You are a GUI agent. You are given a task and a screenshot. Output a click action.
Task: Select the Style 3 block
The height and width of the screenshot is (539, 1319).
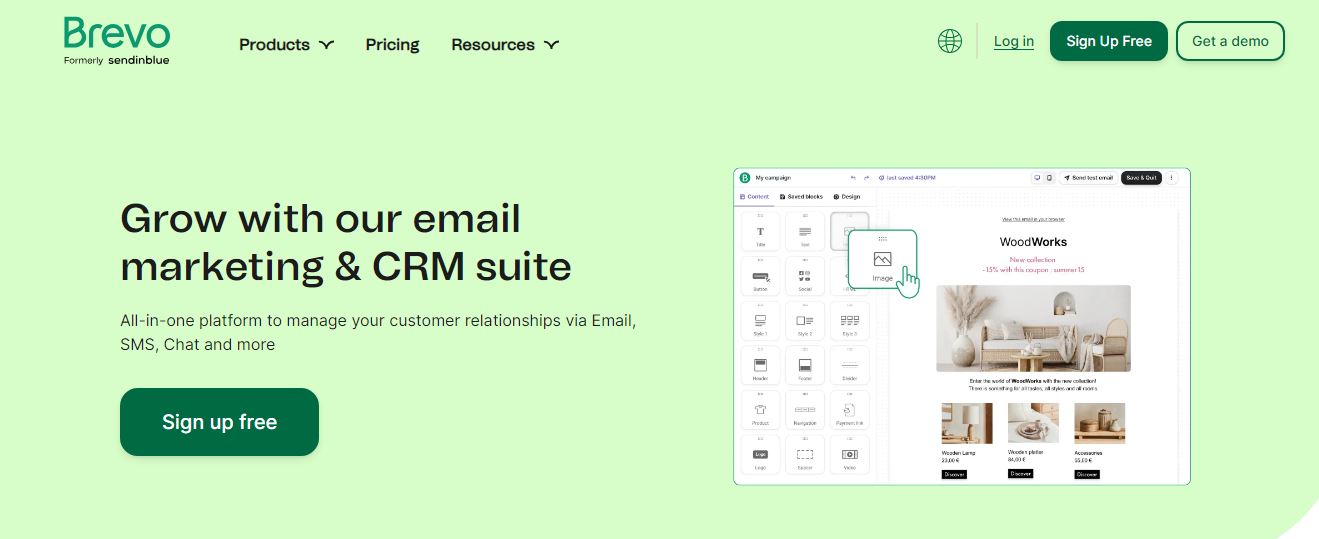pyautogui.click(x=850, y=321)
